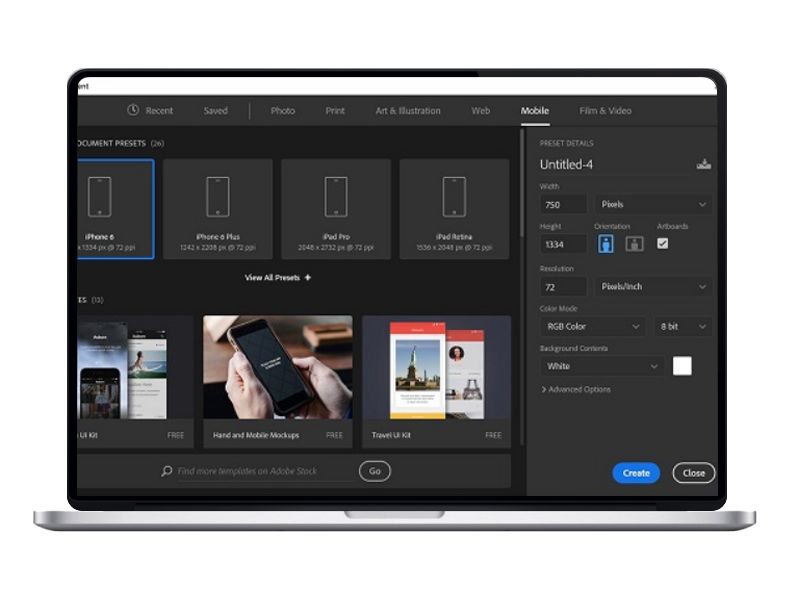800x600 pixels.
Task: Set orientation to portrait
Action: (x=606, y=244)
